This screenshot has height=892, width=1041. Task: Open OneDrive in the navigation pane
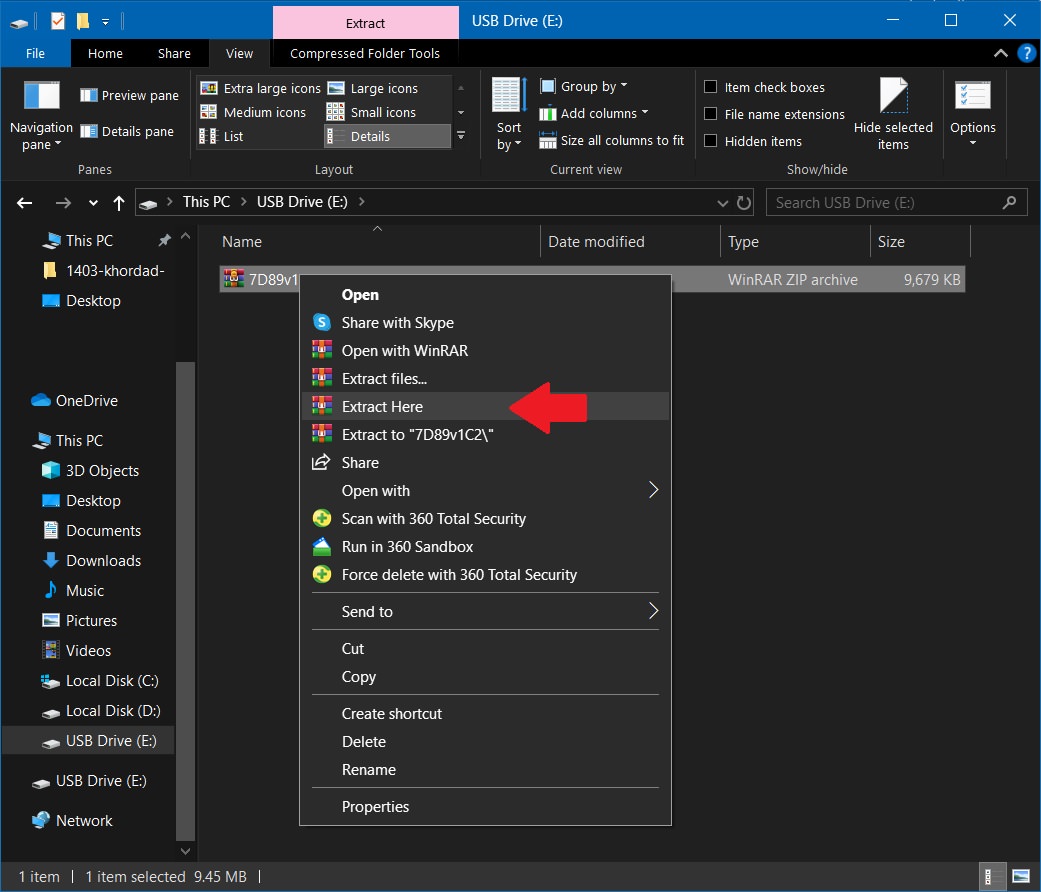(74, 400)
